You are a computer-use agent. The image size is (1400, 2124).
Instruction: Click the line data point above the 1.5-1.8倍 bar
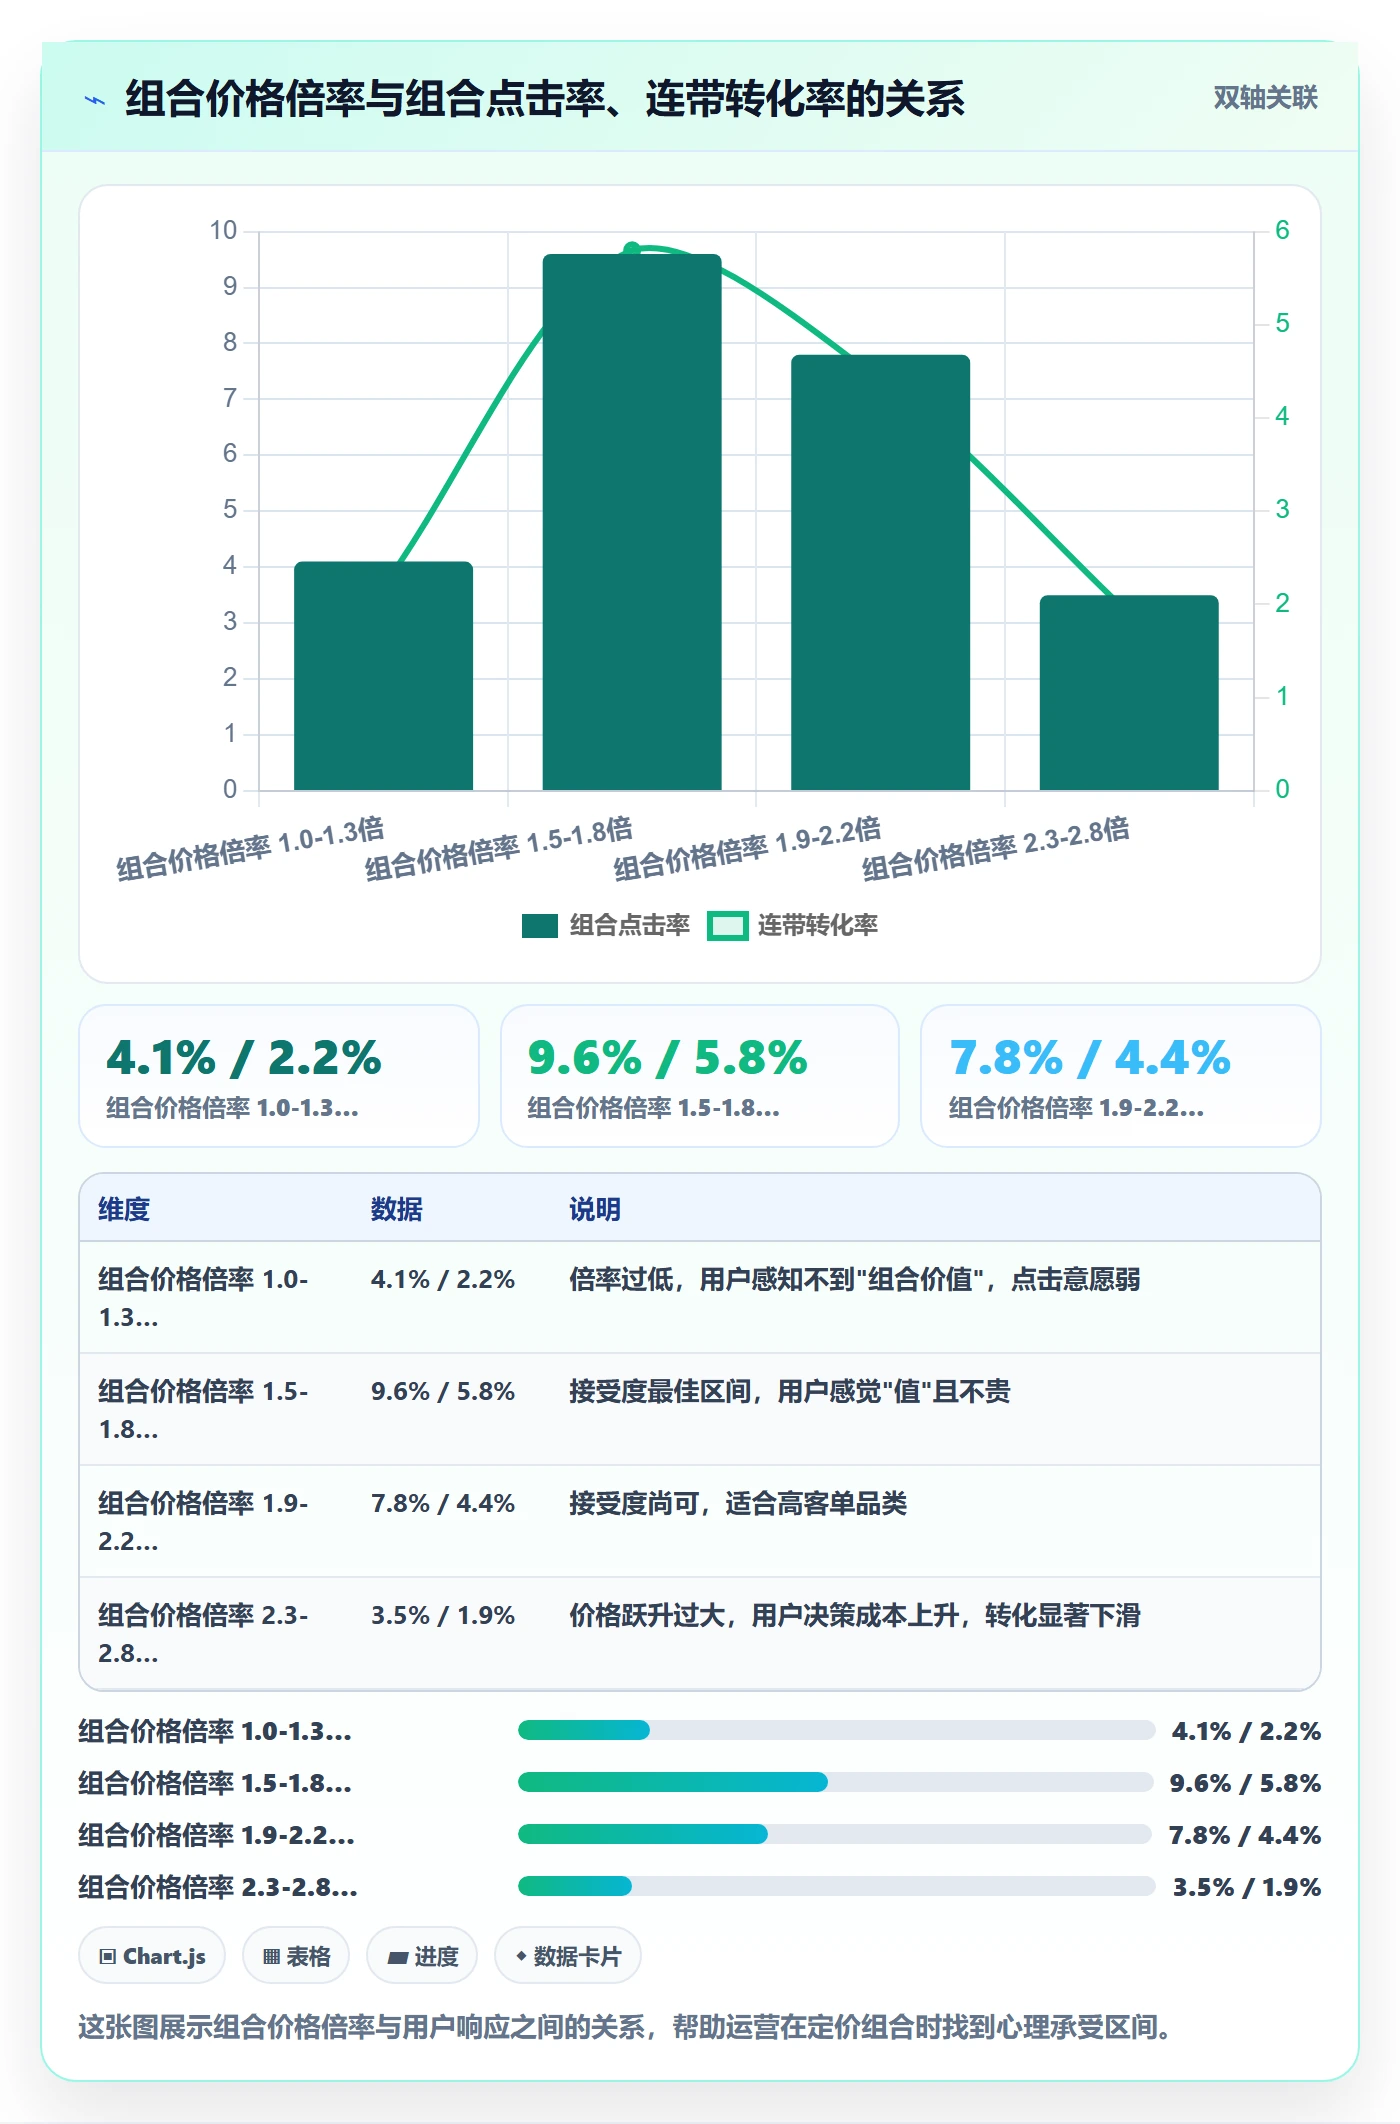(632, 249)
